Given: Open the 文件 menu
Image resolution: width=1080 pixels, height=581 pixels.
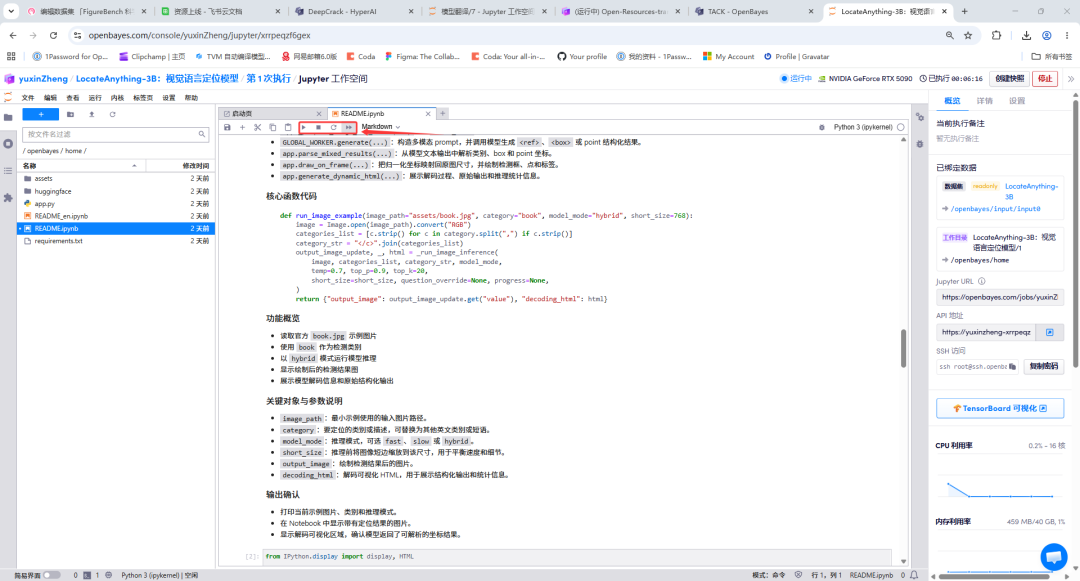Looking at the screenshot, I should (28, 98).
